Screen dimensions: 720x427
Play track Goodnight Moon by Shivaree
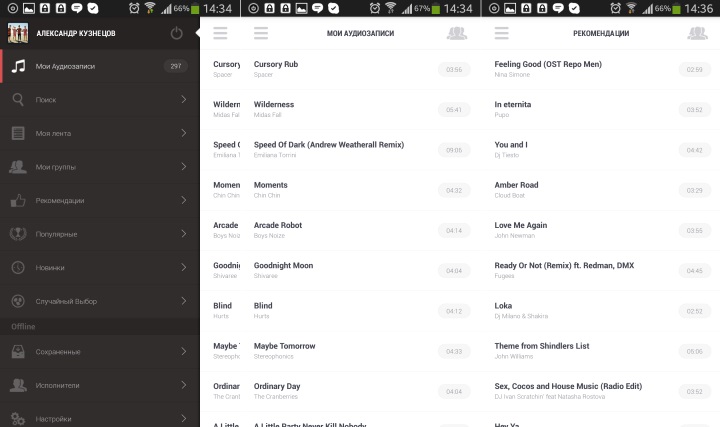click(360, 270)
